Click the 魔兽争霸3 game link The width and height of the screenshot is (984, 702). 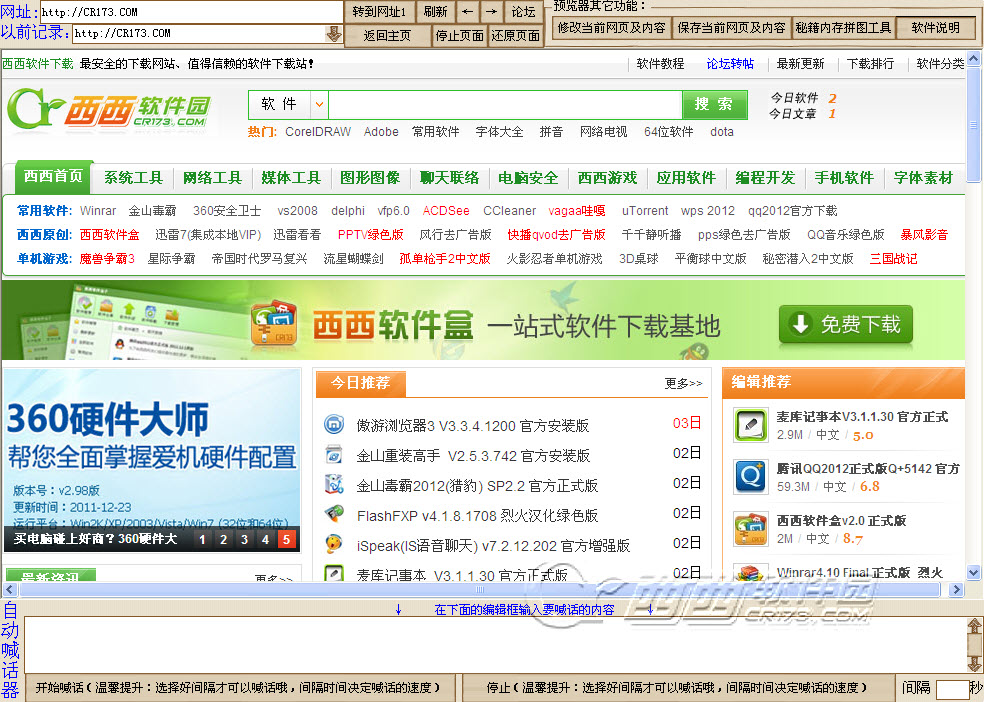[x=107, y=258]
